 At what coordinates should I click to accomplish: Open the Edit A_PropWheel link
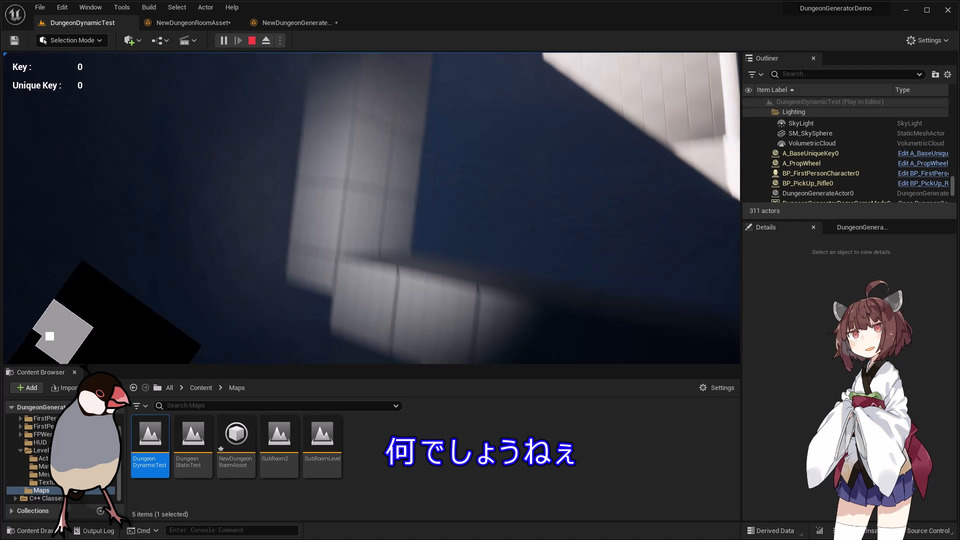point(923,163)
